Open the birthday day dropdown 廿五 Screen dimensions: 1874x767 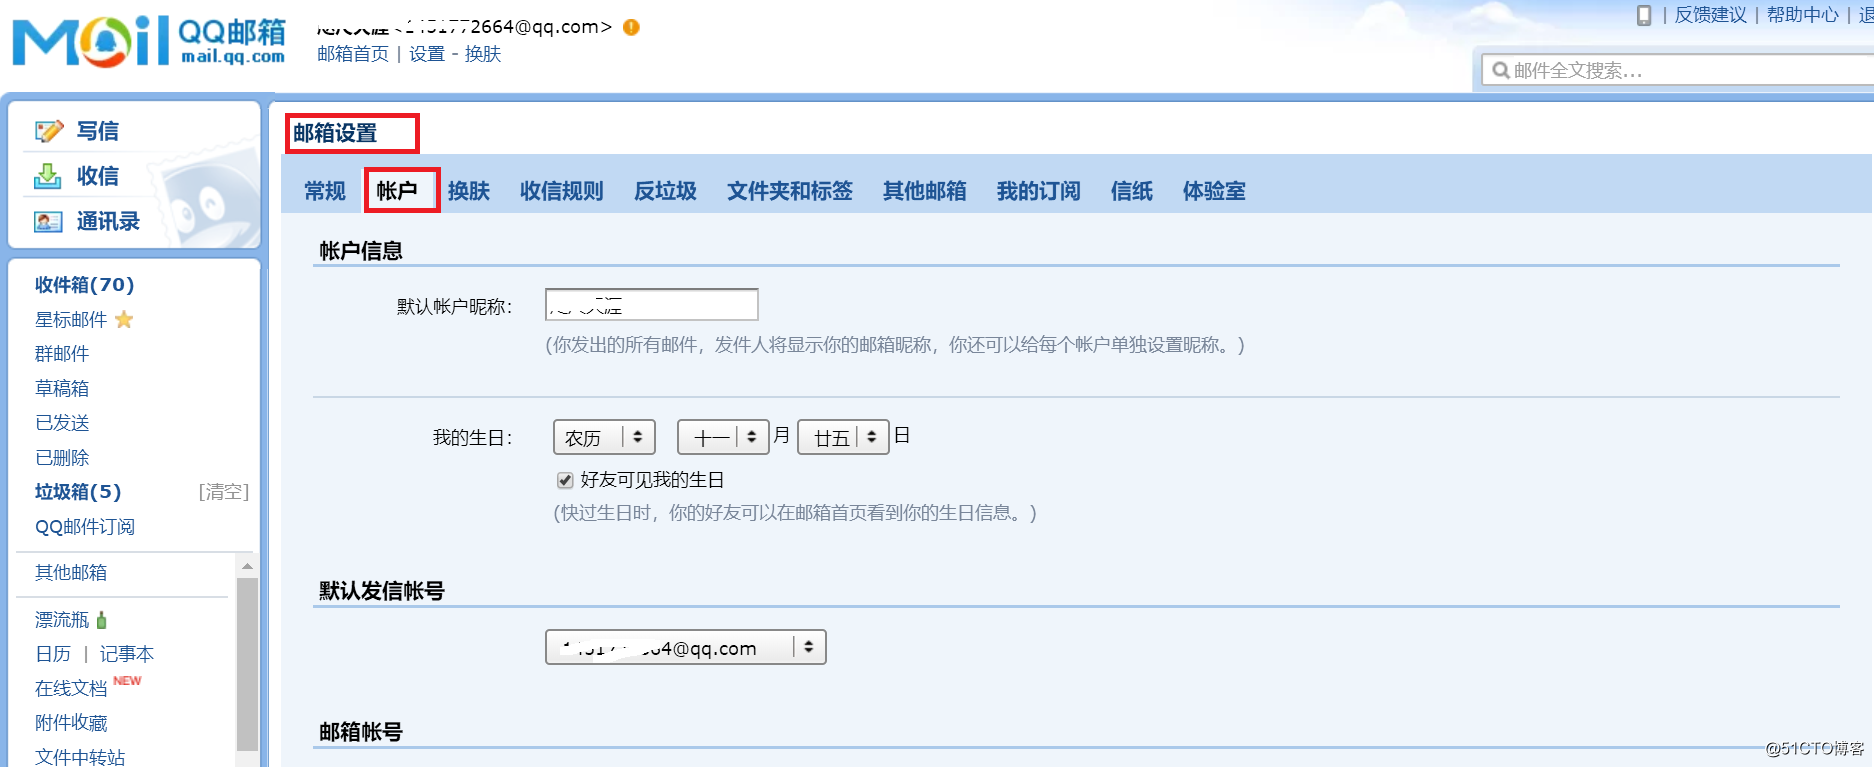click(x=842, y=437)
